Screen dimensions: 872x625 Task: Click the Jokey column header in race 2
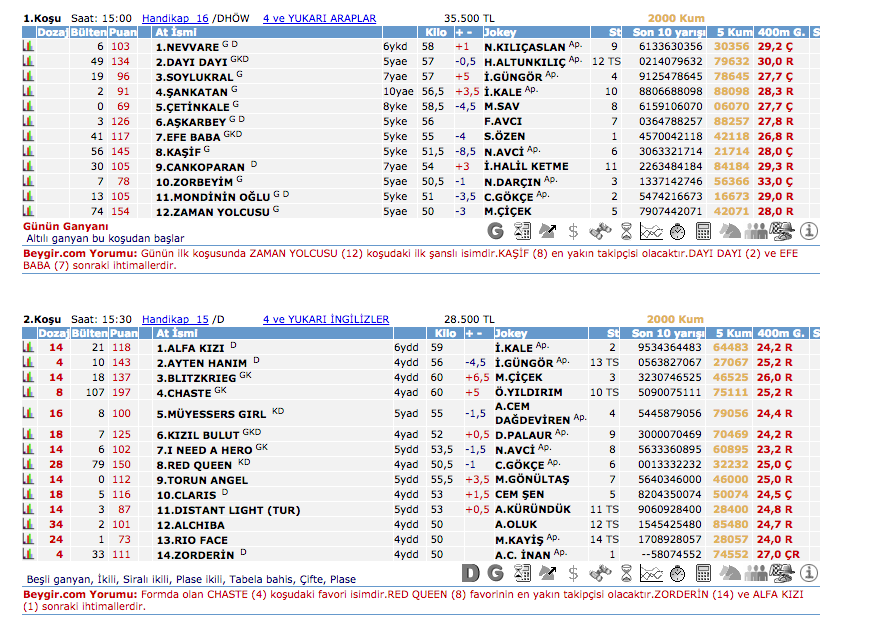coord(511,333)
